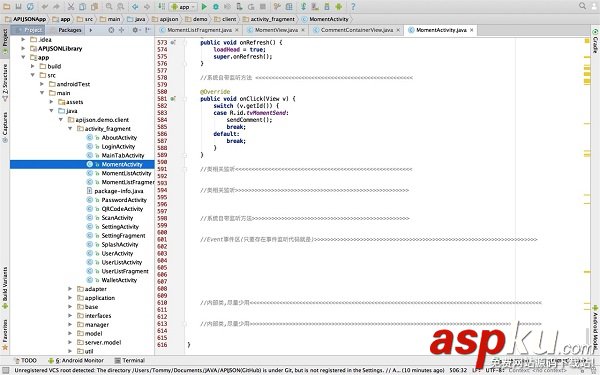Hide the project panel with the hide icon
The height and width of the screenshot is (375, 600).
[148, 30]
